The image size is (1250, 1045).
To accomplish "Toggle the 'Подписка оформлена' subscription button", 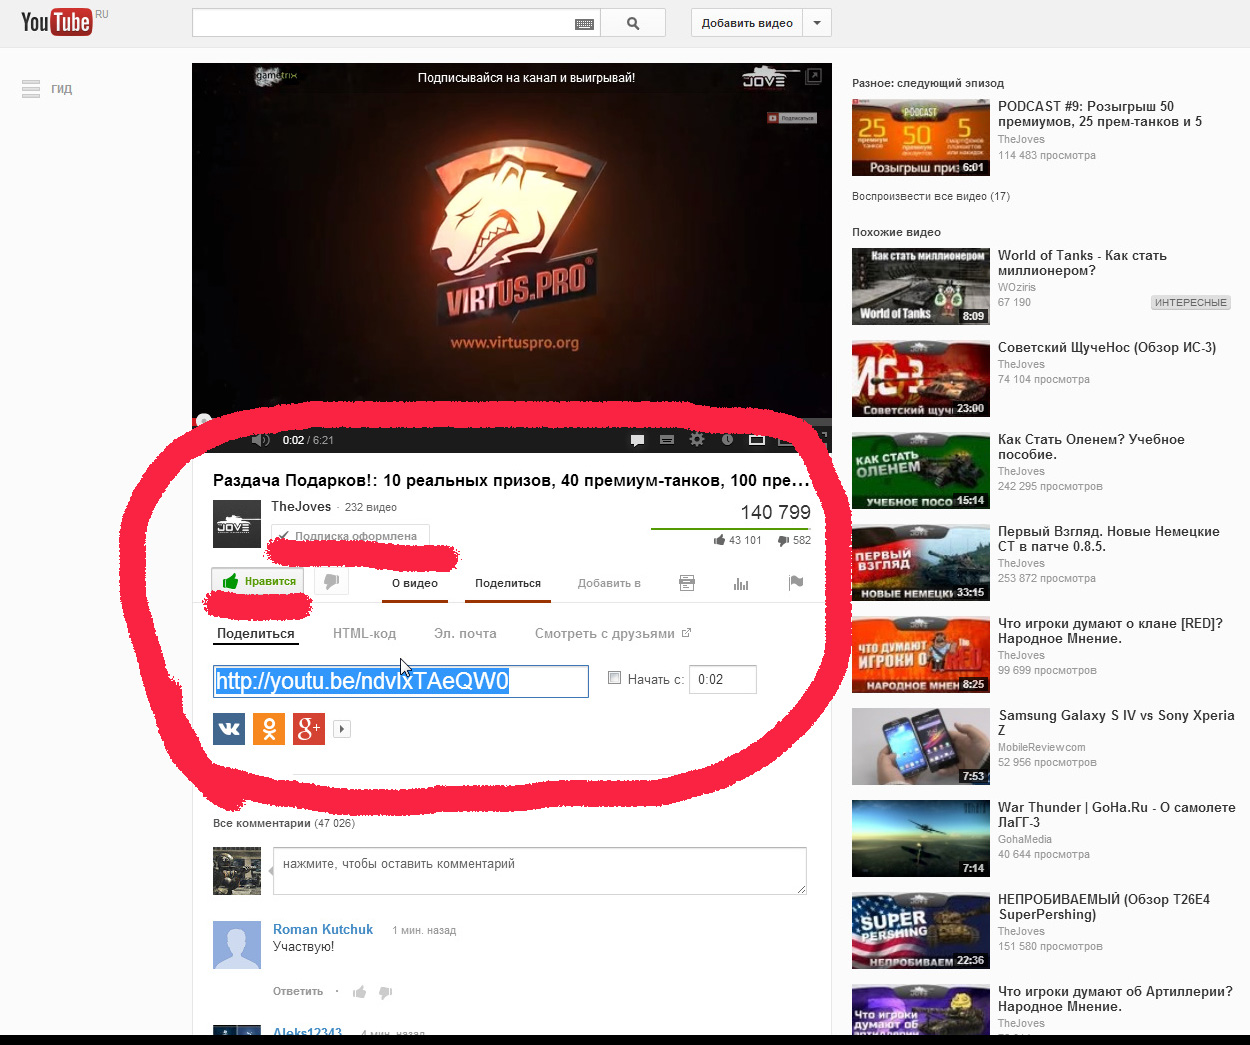I will click(350, 536).
